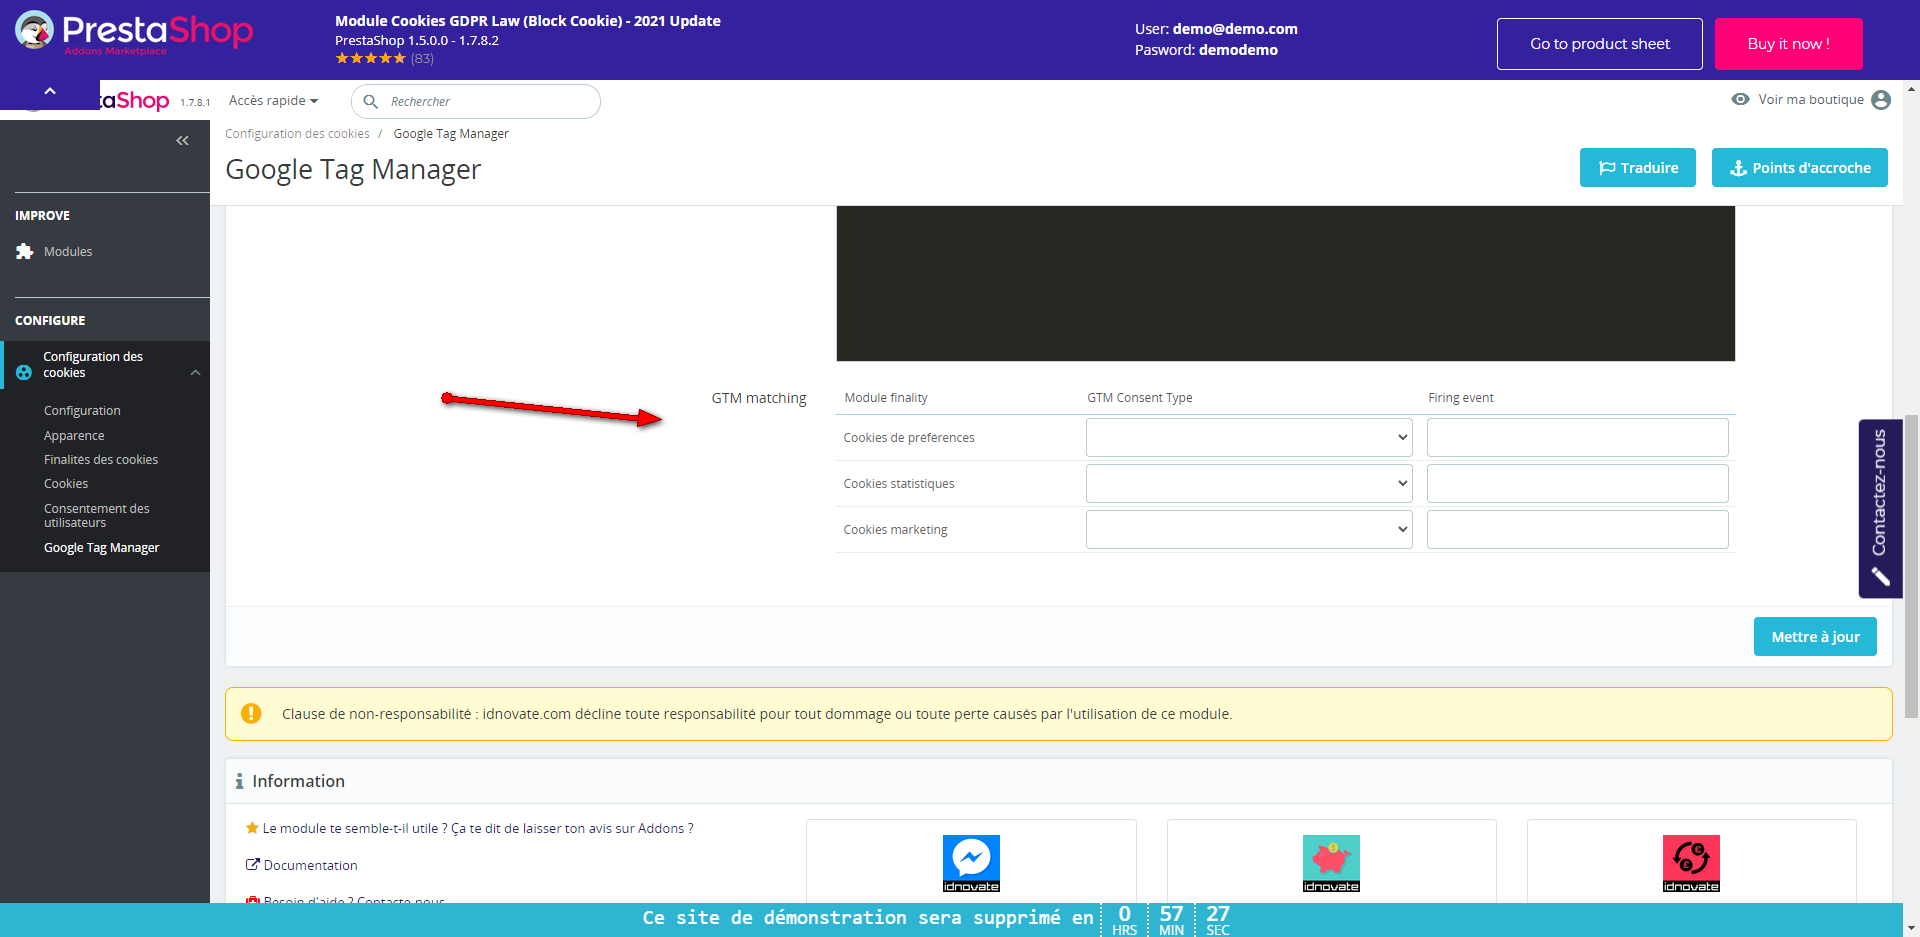
Task: Open GTM Consent Type dropdown for Cookies de préférences
Action: tap(1249, 437)
